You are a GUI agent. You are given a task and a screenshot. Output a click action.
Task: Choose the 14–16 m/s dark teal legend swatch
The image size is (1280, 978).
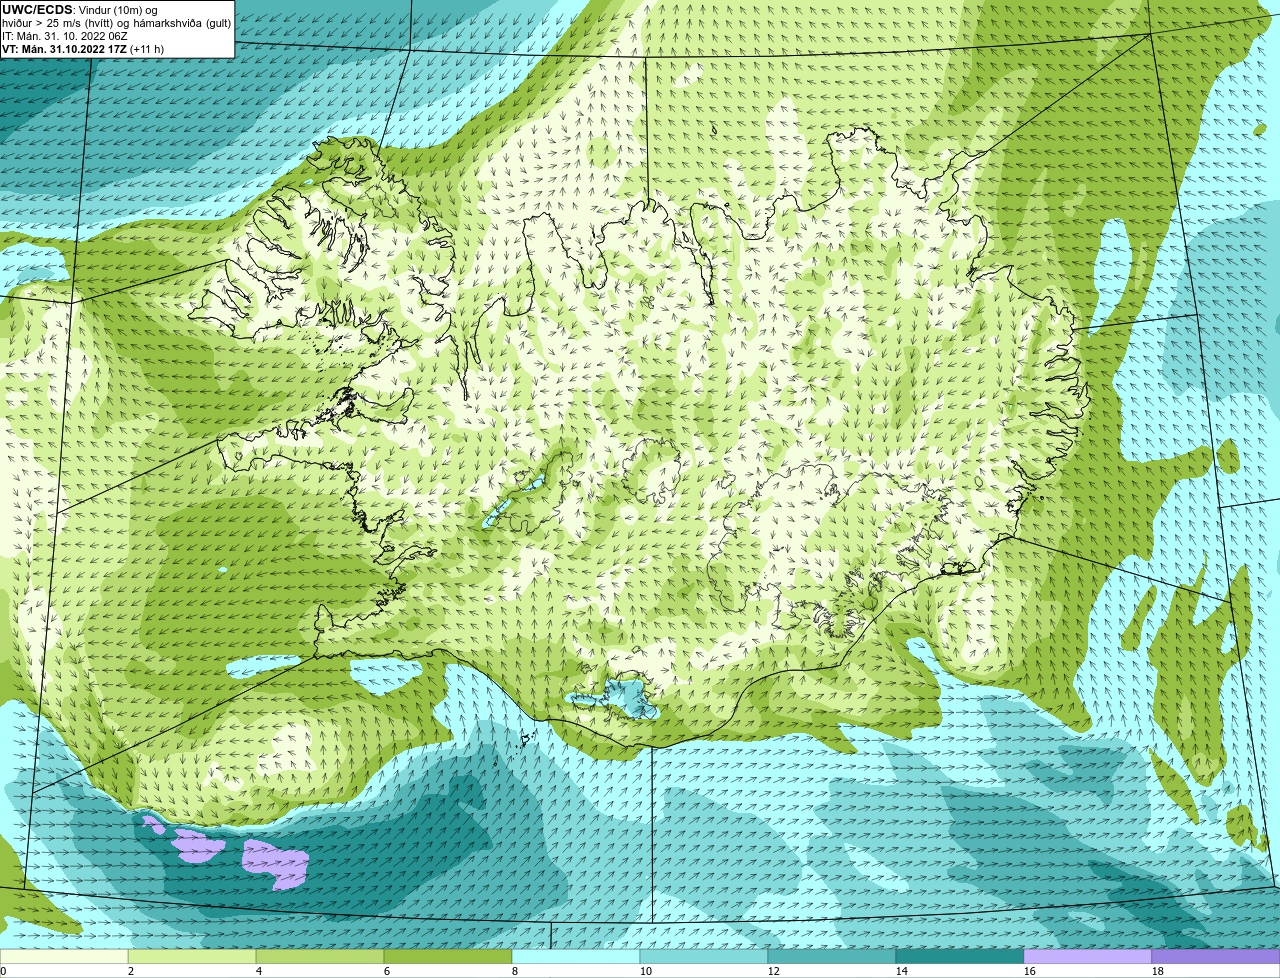[x=960, y=956]
